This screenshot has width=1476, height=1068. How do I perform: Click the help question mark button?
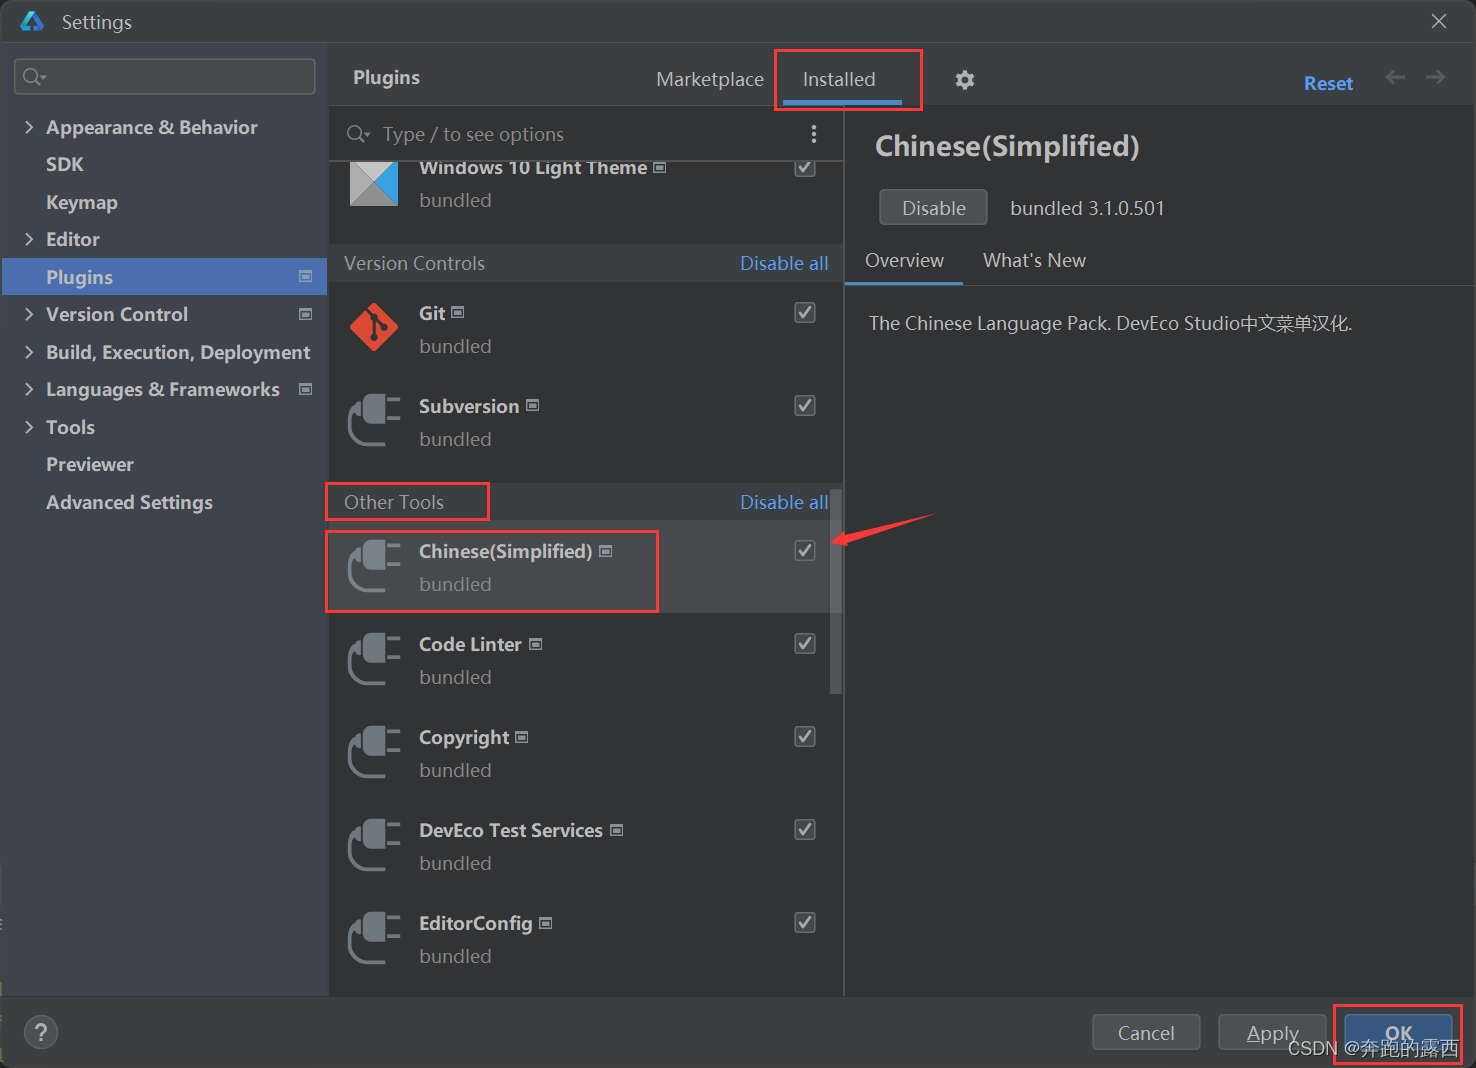click(x=41, y=1032)
